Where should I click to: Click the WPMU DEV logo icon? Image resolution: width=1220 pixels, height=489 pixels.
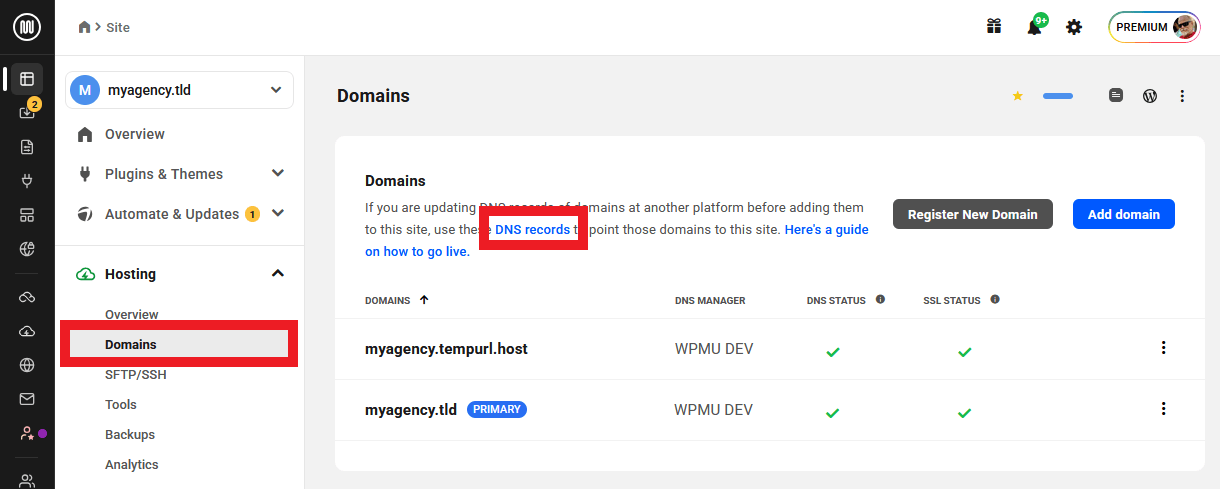click(x=27, y=27)
